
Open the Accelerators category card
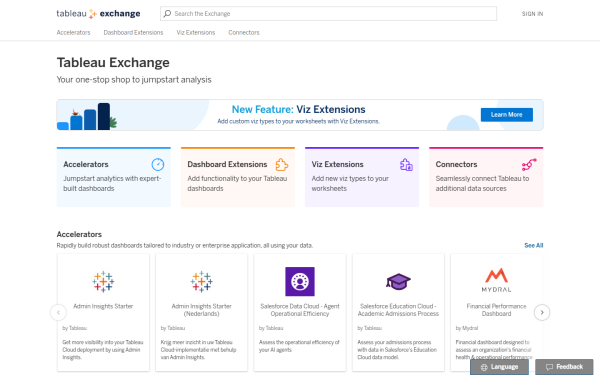pyautogui.click(x=114, y=177)
